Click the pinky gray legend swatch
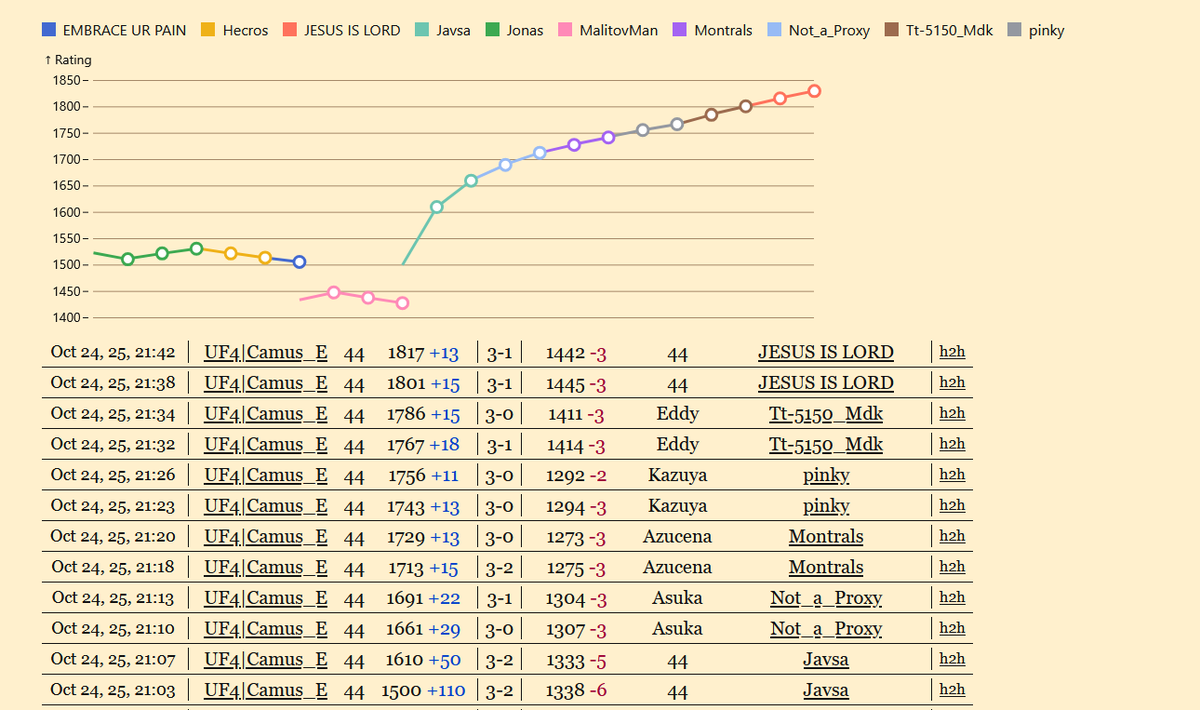This screenshot has height=710, width=1200. pos(1014,30)
